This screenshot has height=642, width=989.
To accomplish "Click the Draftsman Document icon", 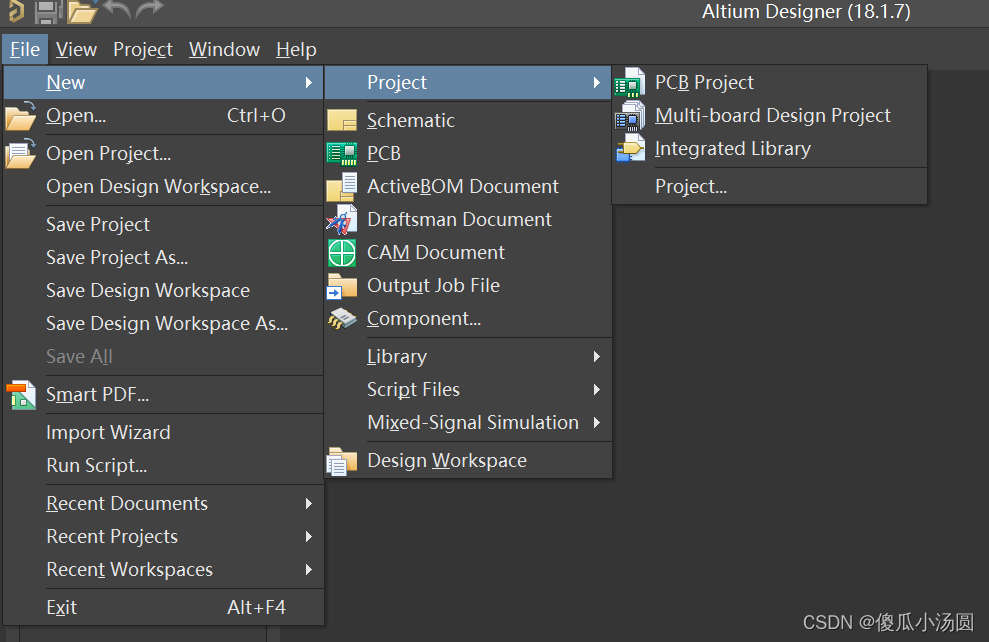I will (342, 219).
